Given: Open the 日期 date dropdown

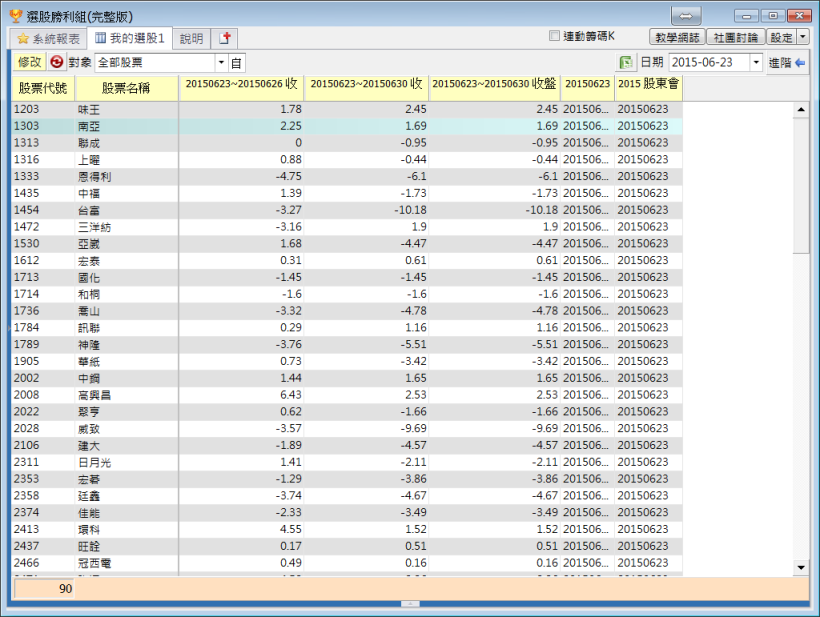Looking at the screenshot, I should click(x=756, y=62).
